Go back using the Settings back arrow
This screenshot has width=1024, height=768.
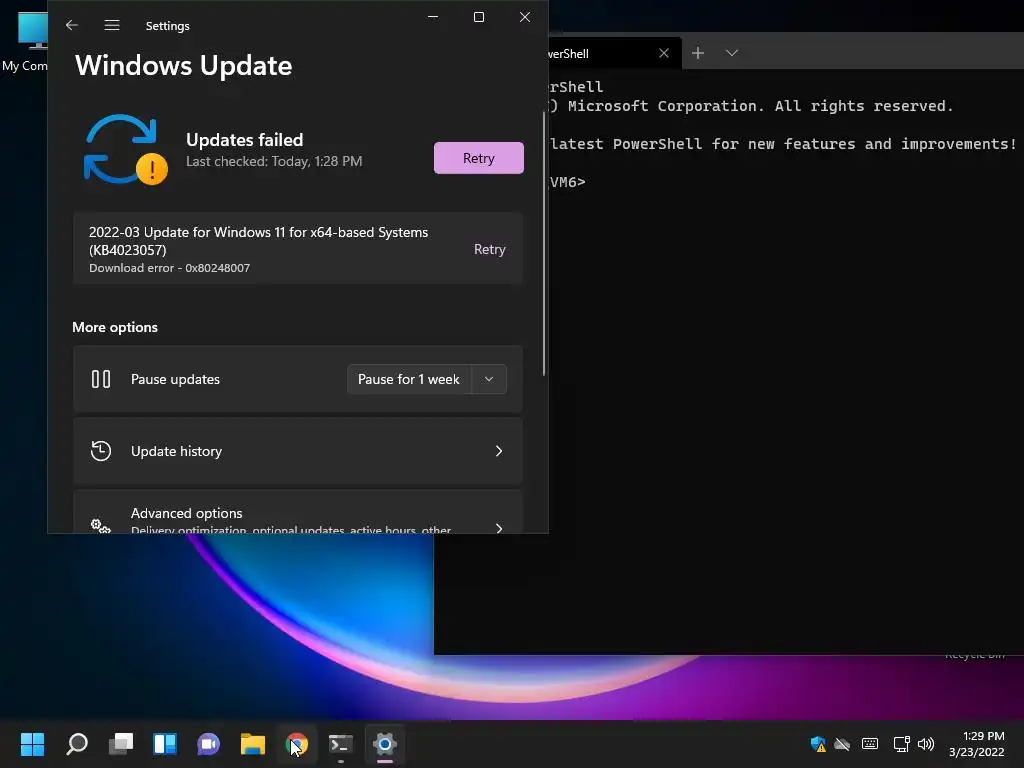pos(72,25)
